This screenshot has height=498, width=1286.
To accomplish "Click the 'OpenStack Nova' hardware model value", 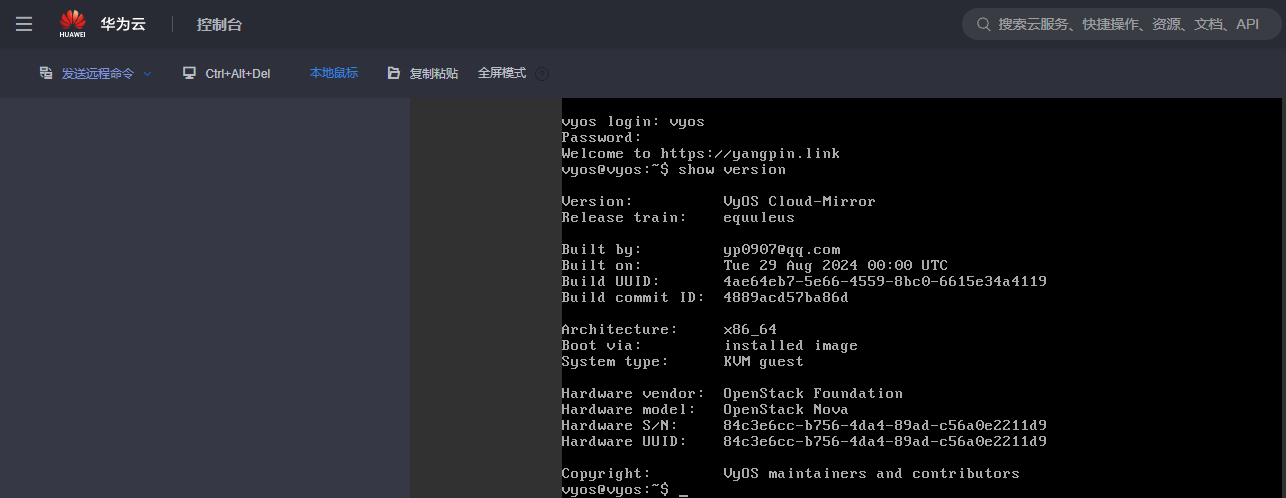I will point(786,409).
